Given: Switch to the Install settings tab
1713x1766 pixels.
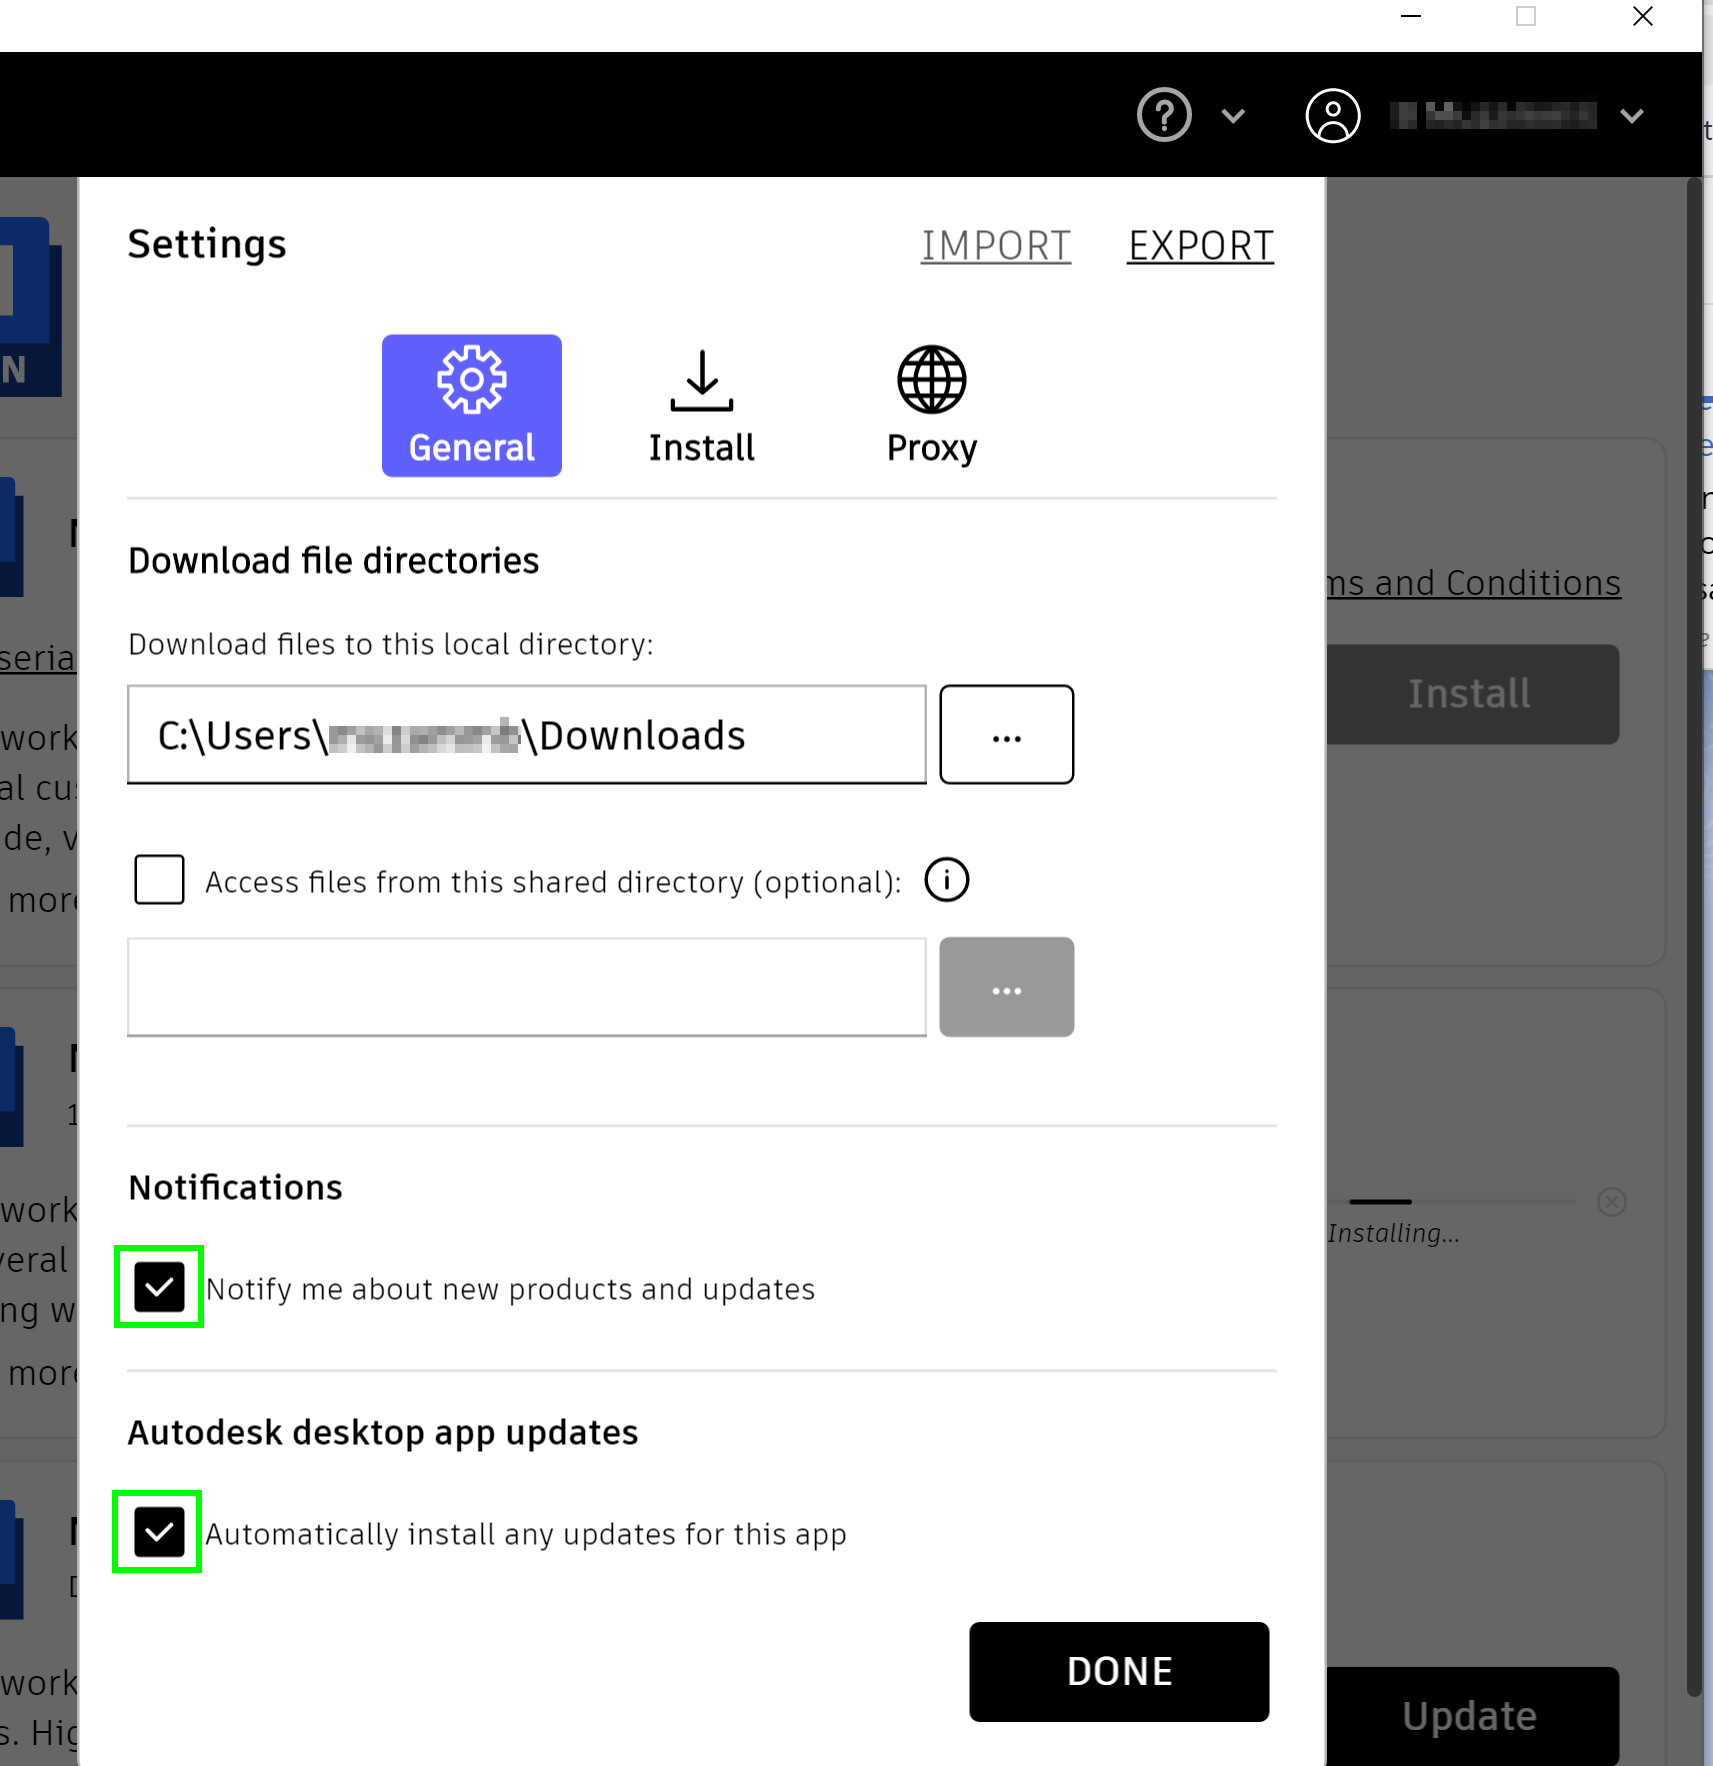Looking at the screenshot, I should click(x=702, y=405).
